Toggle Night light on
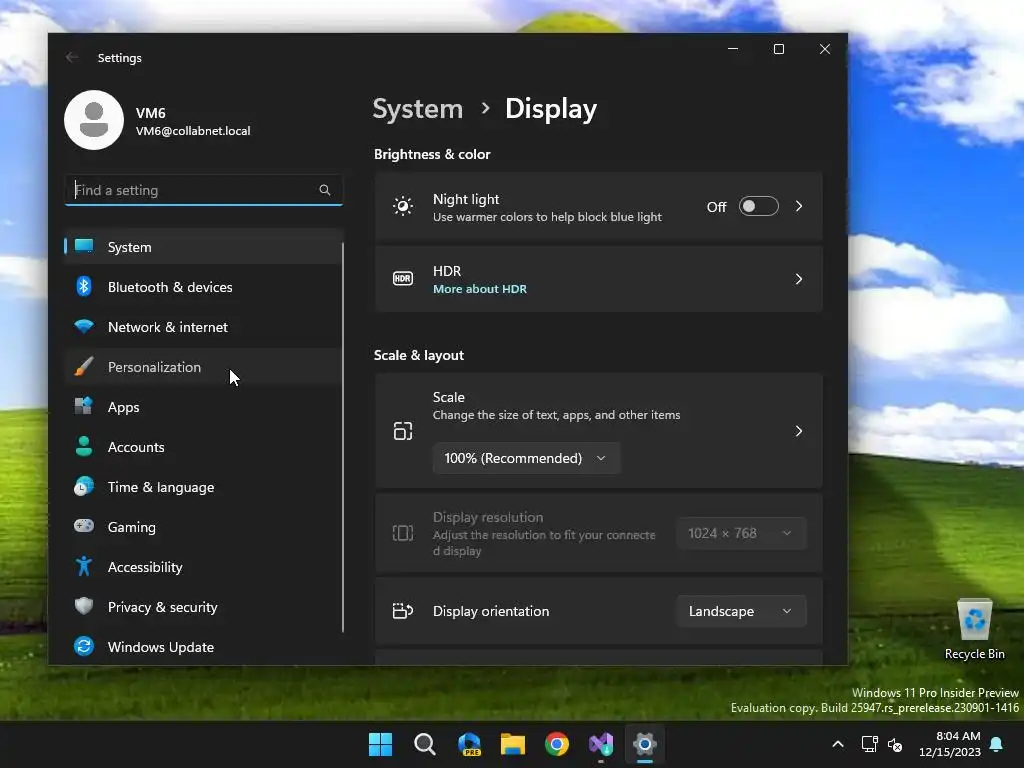 point(758,206)
